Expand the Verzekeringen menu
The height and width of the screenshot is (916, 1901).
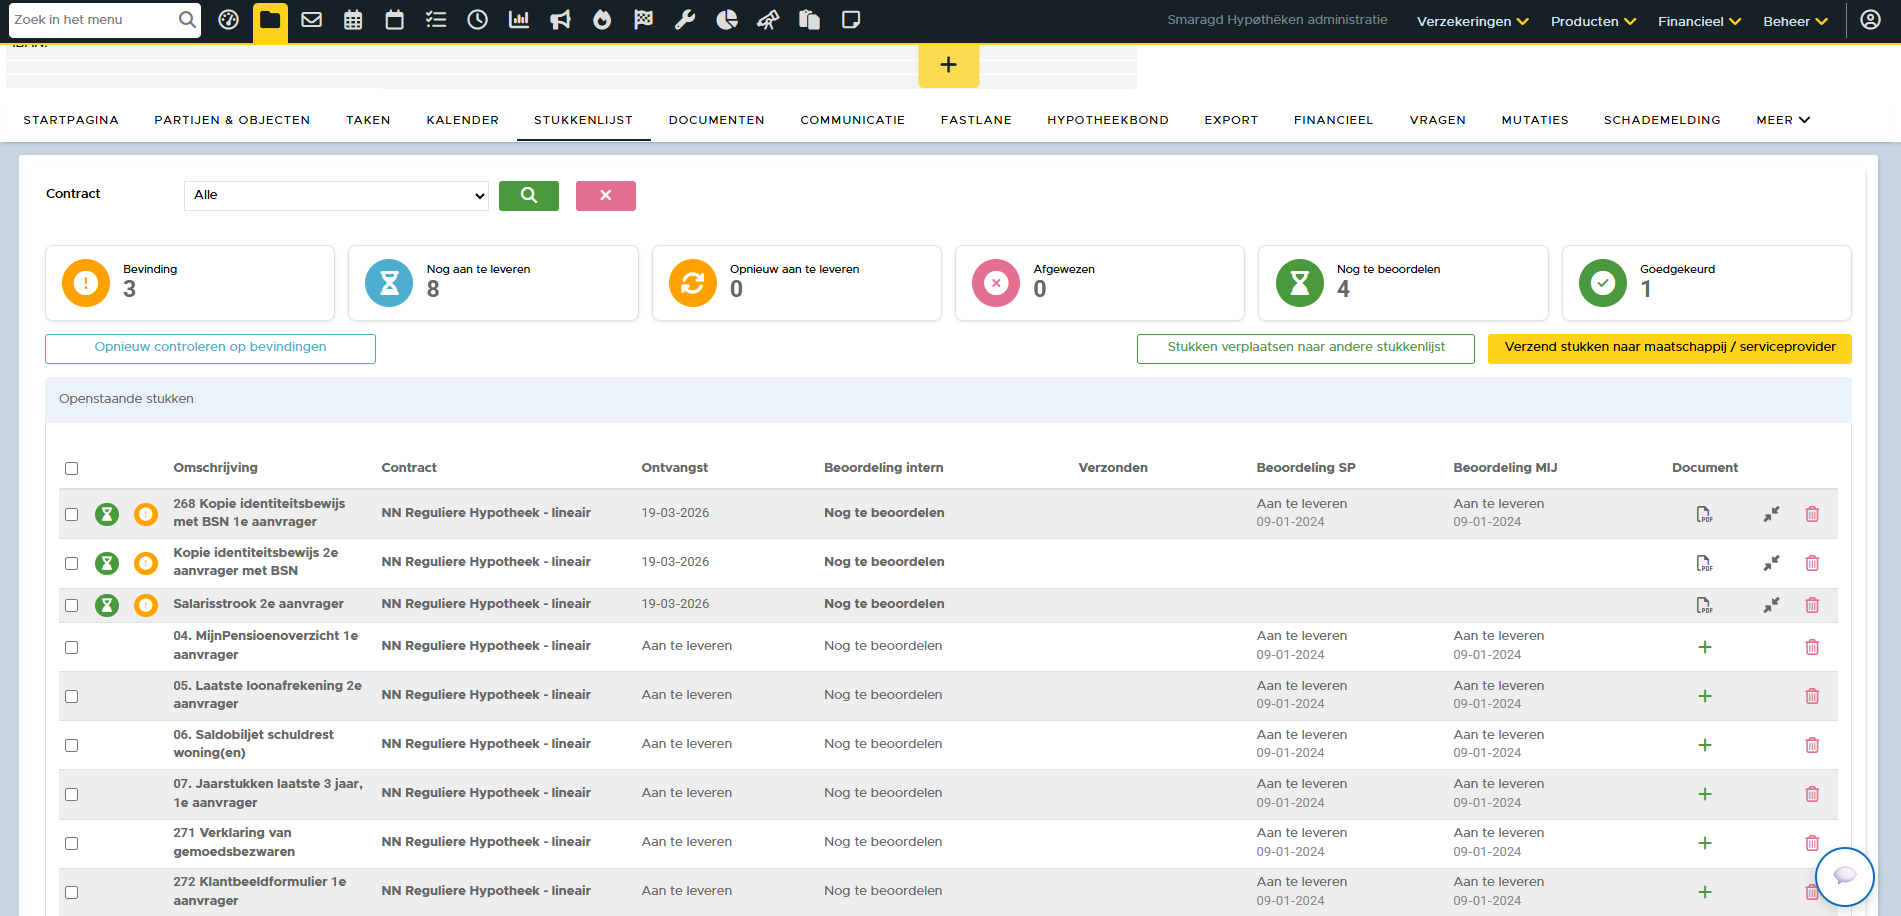tap(1472, 21)
